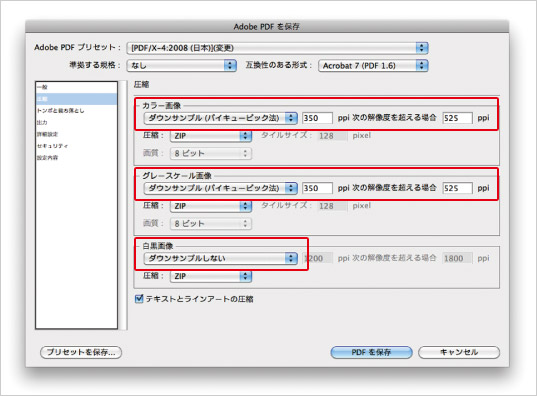537x396 pixels.
Task: Open the 互換性のある形式 Acrobat 7 dropdown
Action: pos(373,65)
